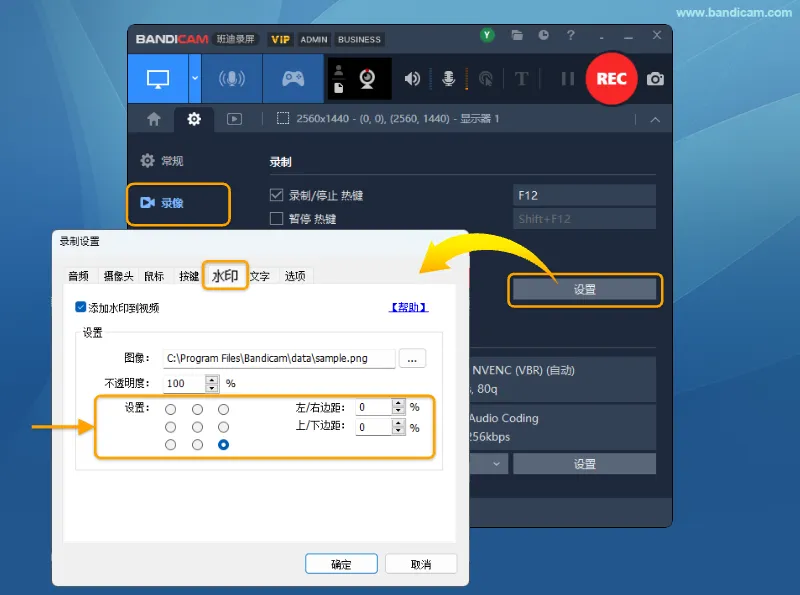Select top-center watermark position radio
Image resolution: width=800 pixels, height=595 pixels.
(x=197, y=409)
